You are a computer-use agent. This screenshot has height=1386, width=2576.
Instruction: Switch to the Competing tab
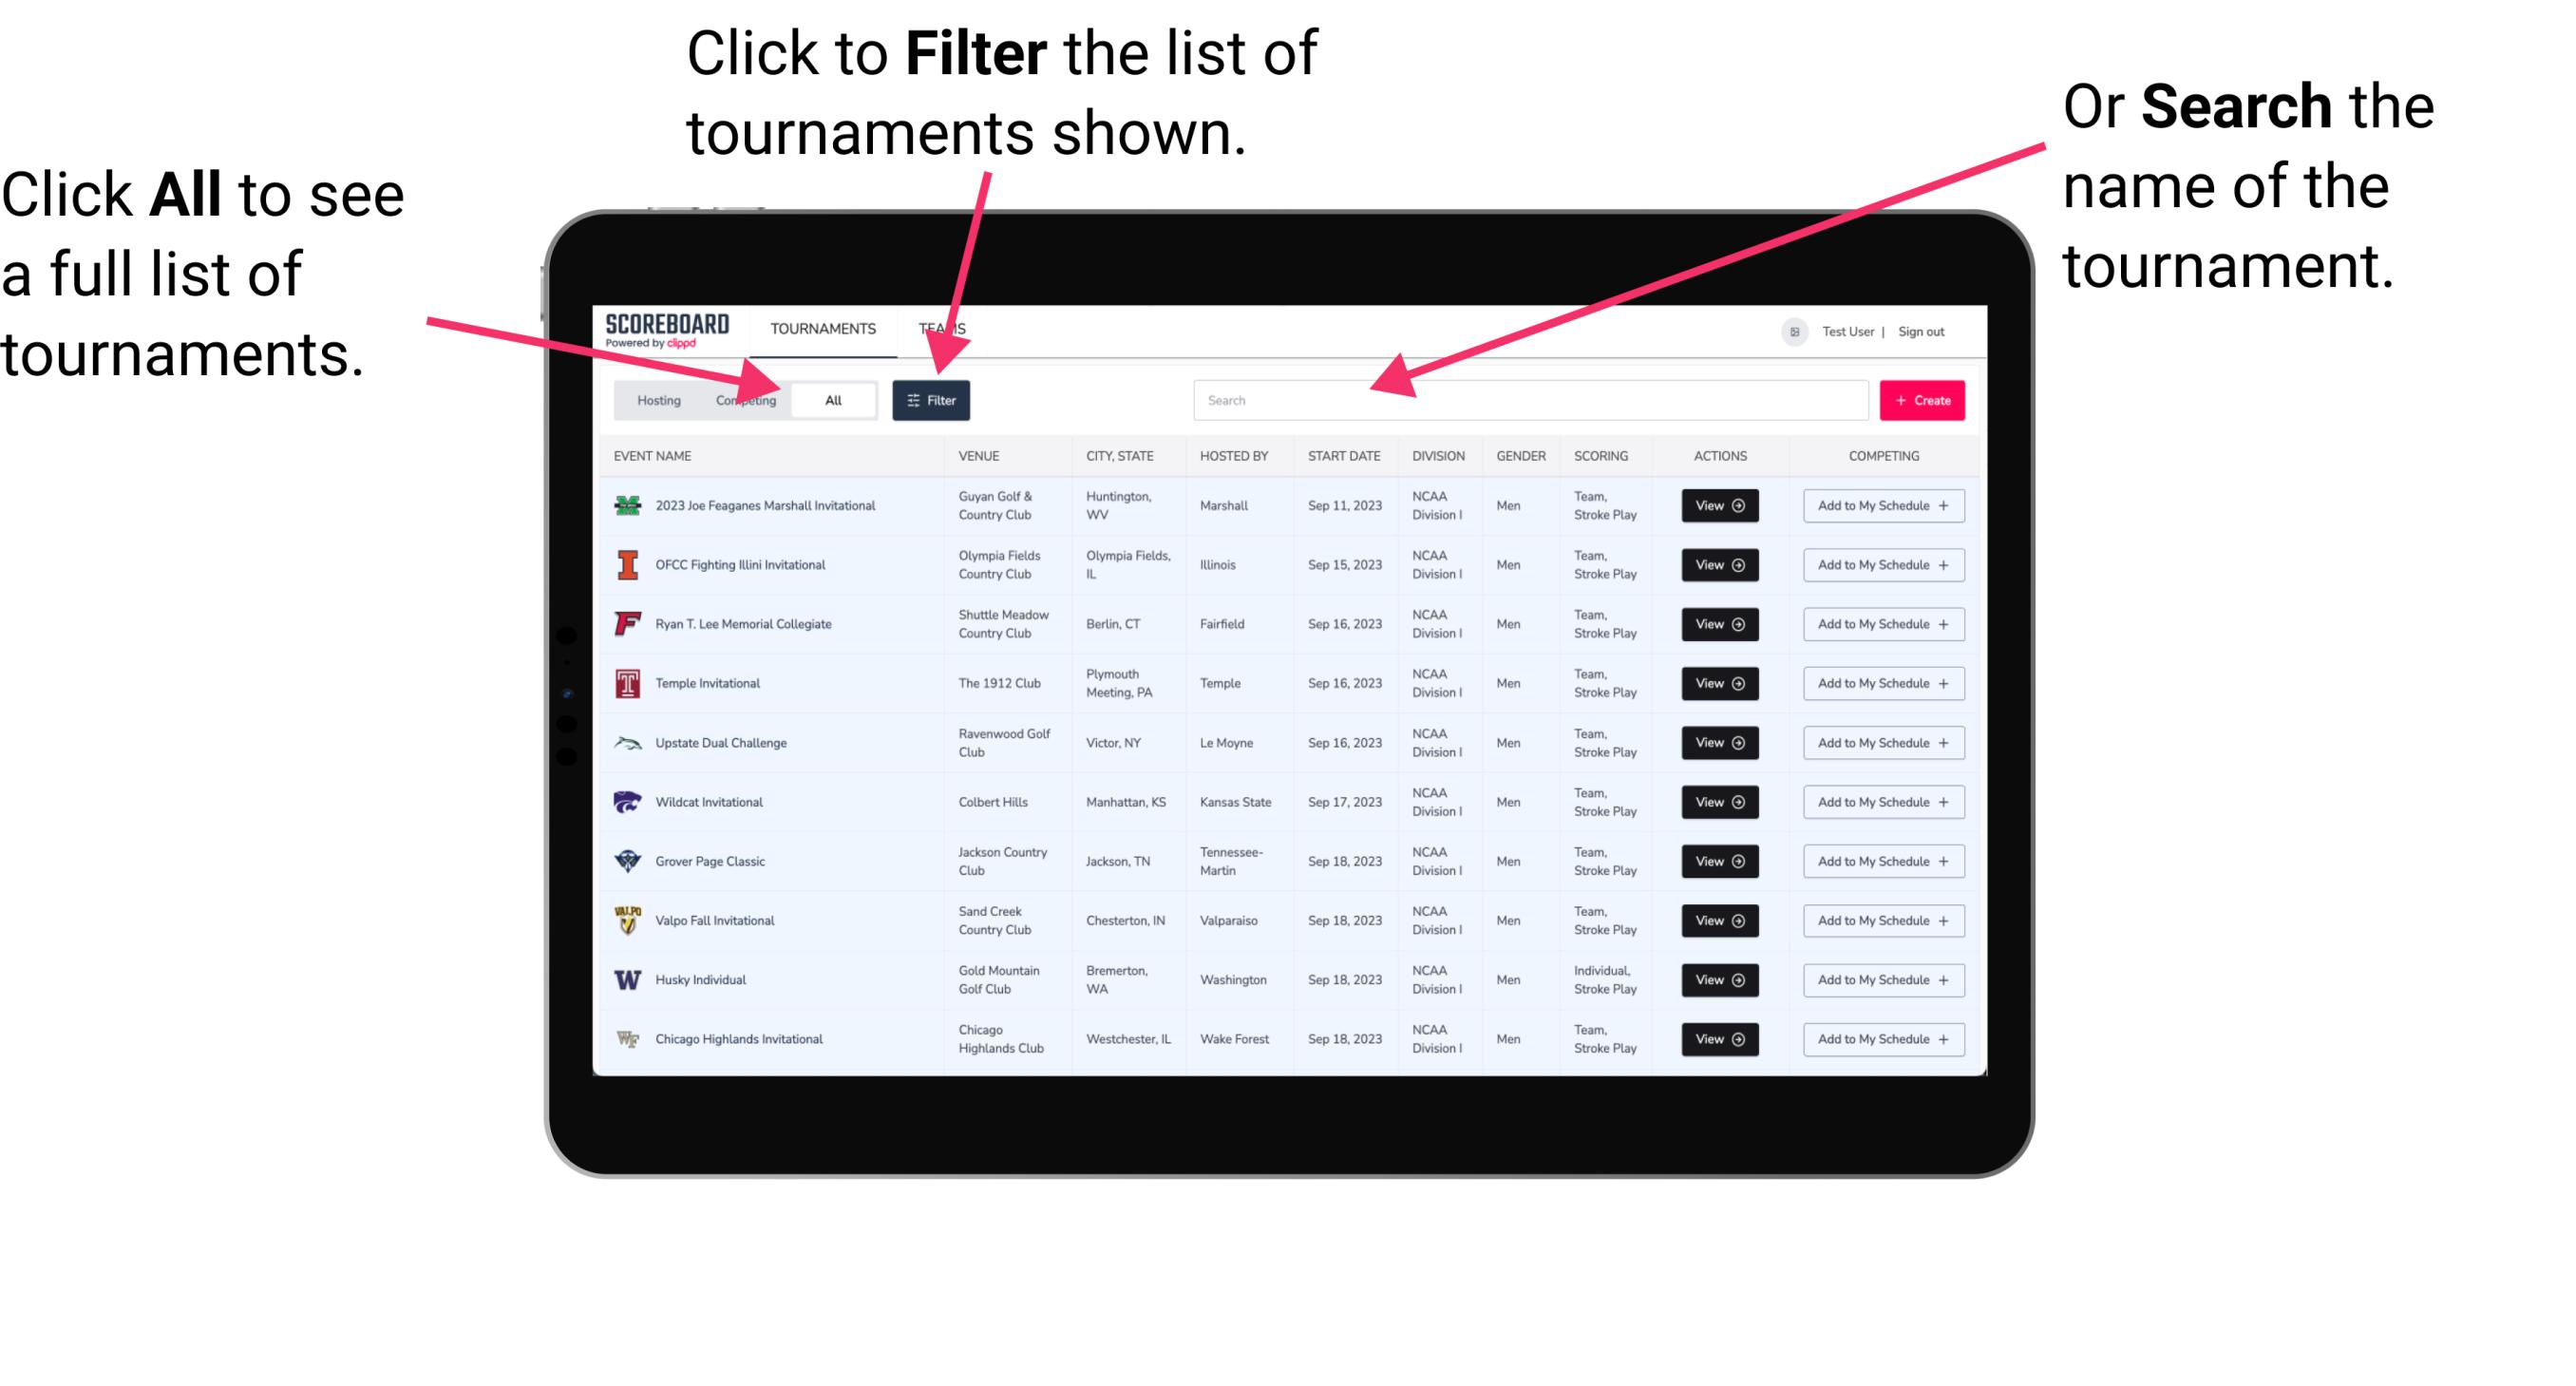point(742,399)
